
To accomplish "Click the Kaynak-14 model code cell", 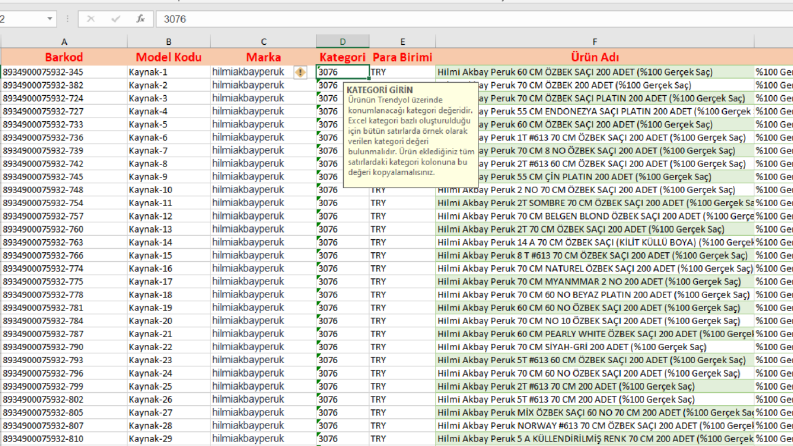I will (168, 242).
